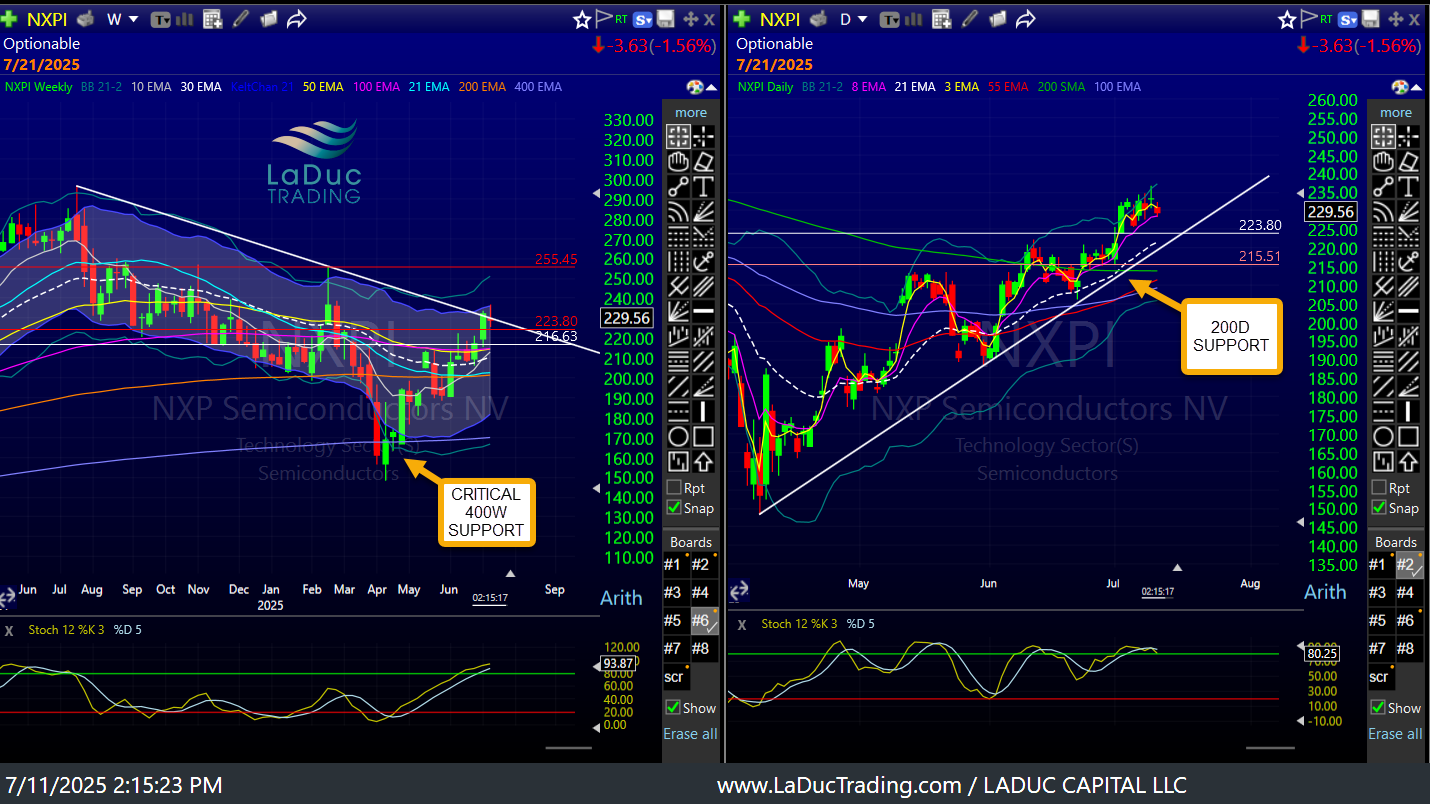1430x804 pixels.
Task: Uncheck the Snap checkbox beside weekly chart
Action: click(x=675, y=508)
